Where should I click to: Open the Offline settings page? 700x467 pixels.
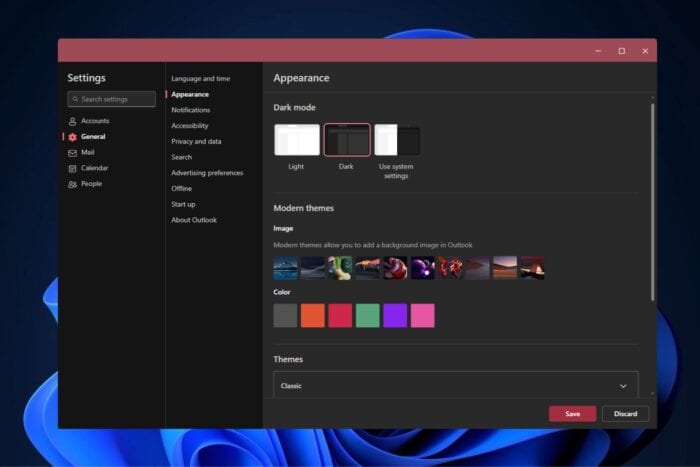[181, 188]
